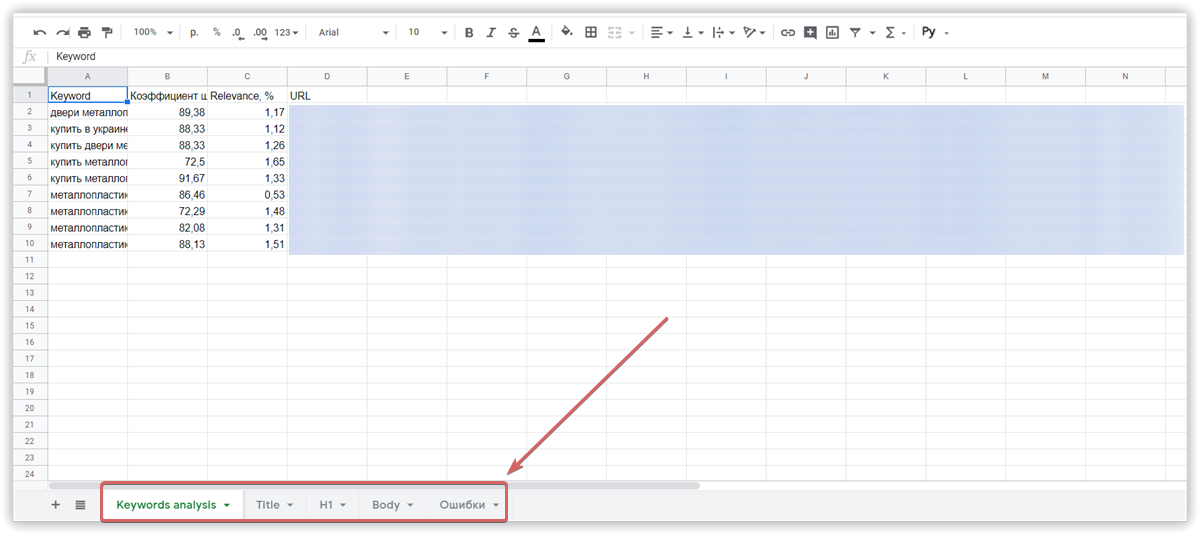Open fill color picker
The image size is (1200, 535).
tap(567, 32)
